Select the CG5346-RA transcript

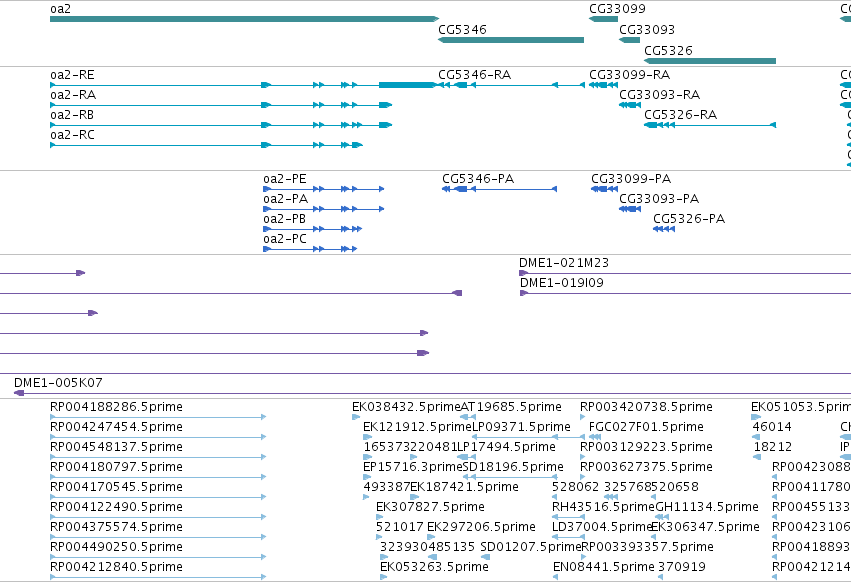[511, 85]
